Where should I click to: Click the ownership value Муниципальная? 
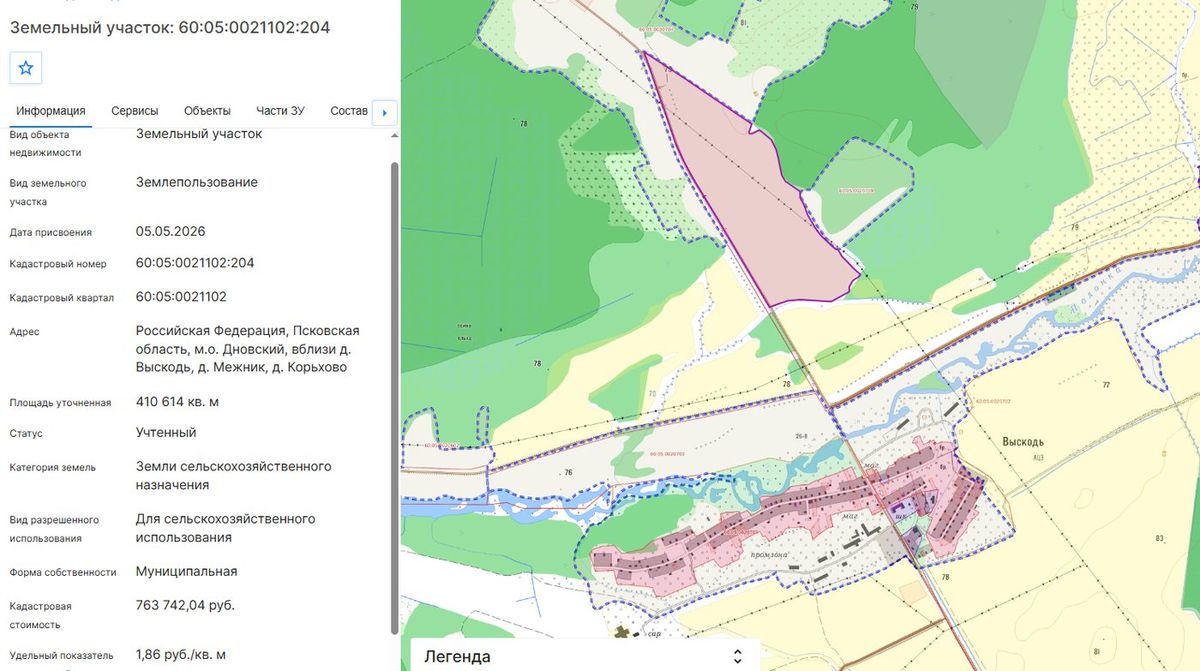coord(187,572)
